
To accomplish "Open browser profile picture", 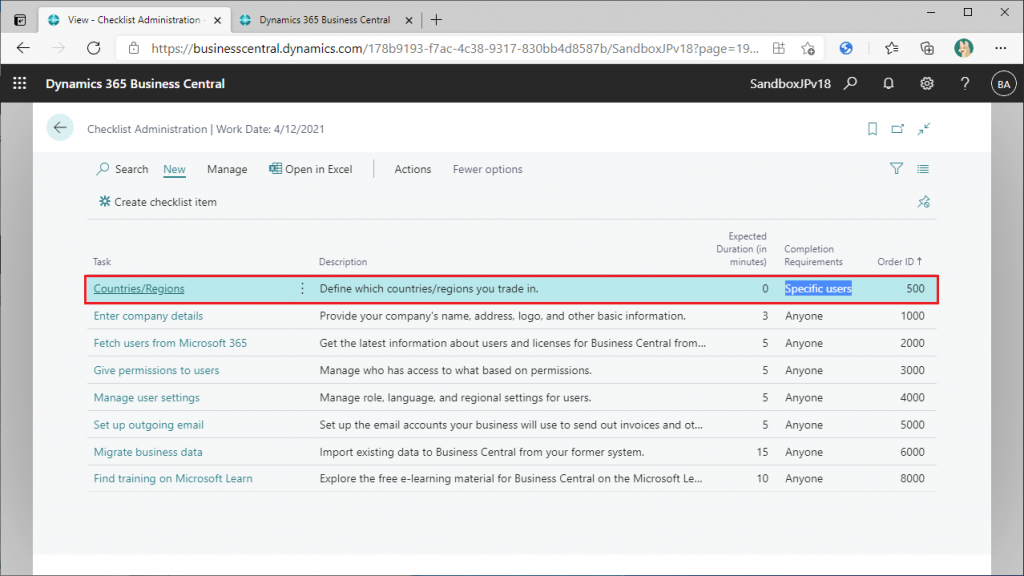I will click(963, 48).
